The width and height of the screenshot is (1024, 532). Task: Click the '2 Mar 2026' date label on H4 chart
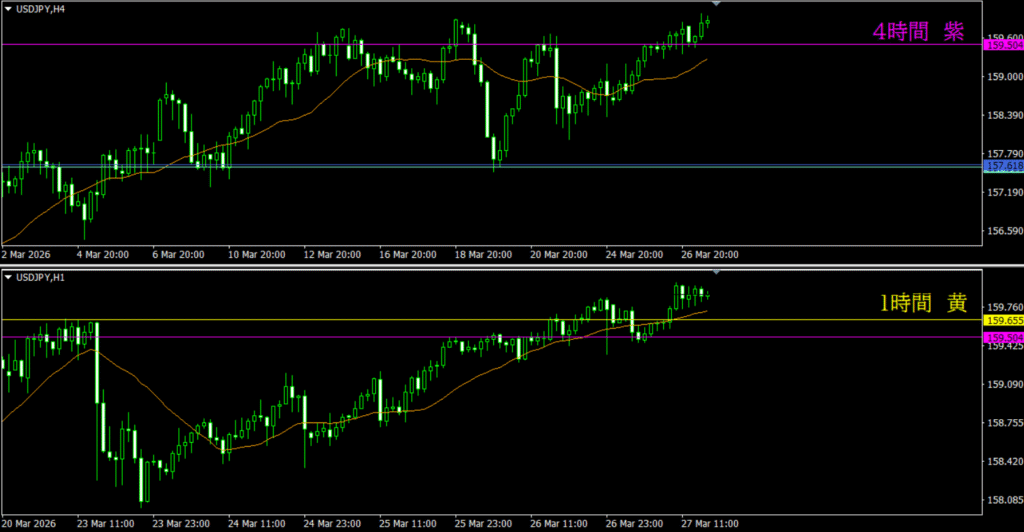31,255
